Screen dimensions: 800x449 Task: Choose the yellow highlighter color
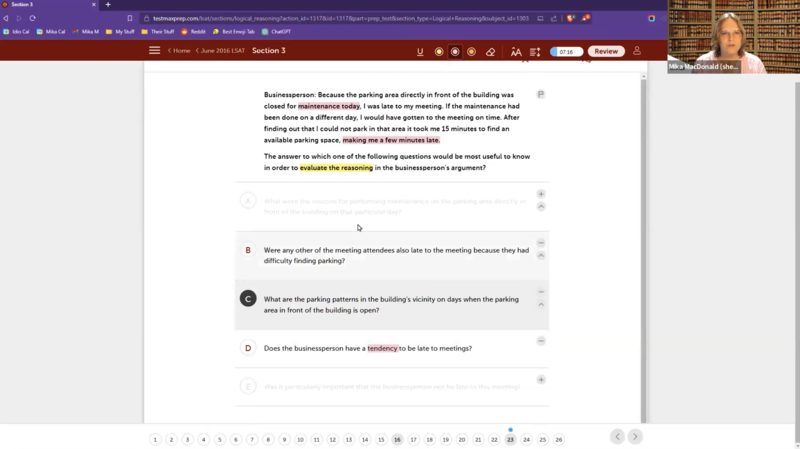pos(438,51)
